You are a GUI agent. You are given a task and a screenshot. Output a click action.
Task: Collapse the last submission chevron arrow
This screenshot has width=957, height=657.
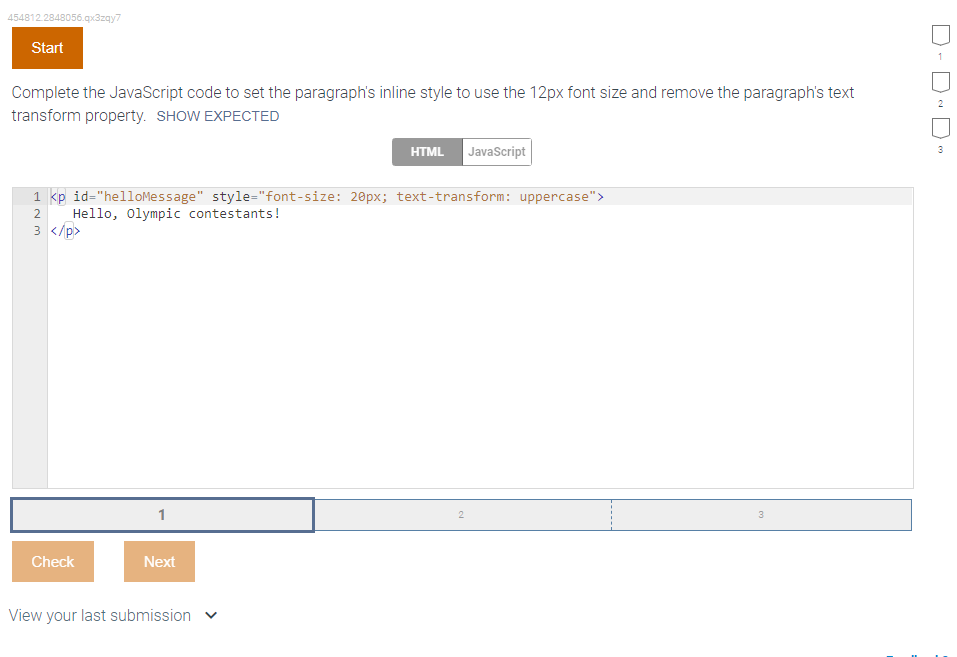210,615
